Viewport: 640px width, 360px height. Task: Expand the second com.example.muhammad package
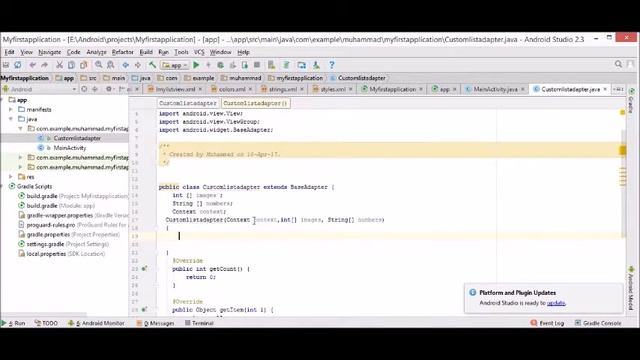click(20, 157)
